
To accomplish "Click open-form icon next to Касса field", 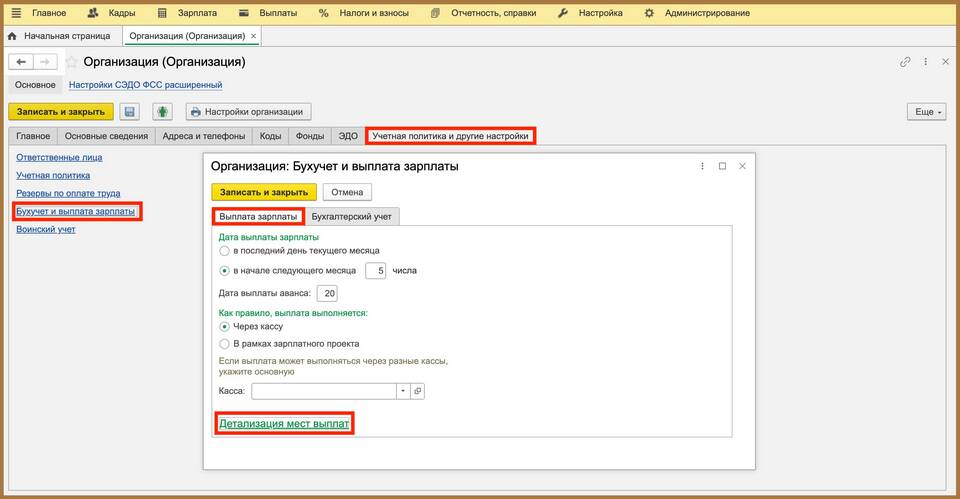I will click(418, 391).
